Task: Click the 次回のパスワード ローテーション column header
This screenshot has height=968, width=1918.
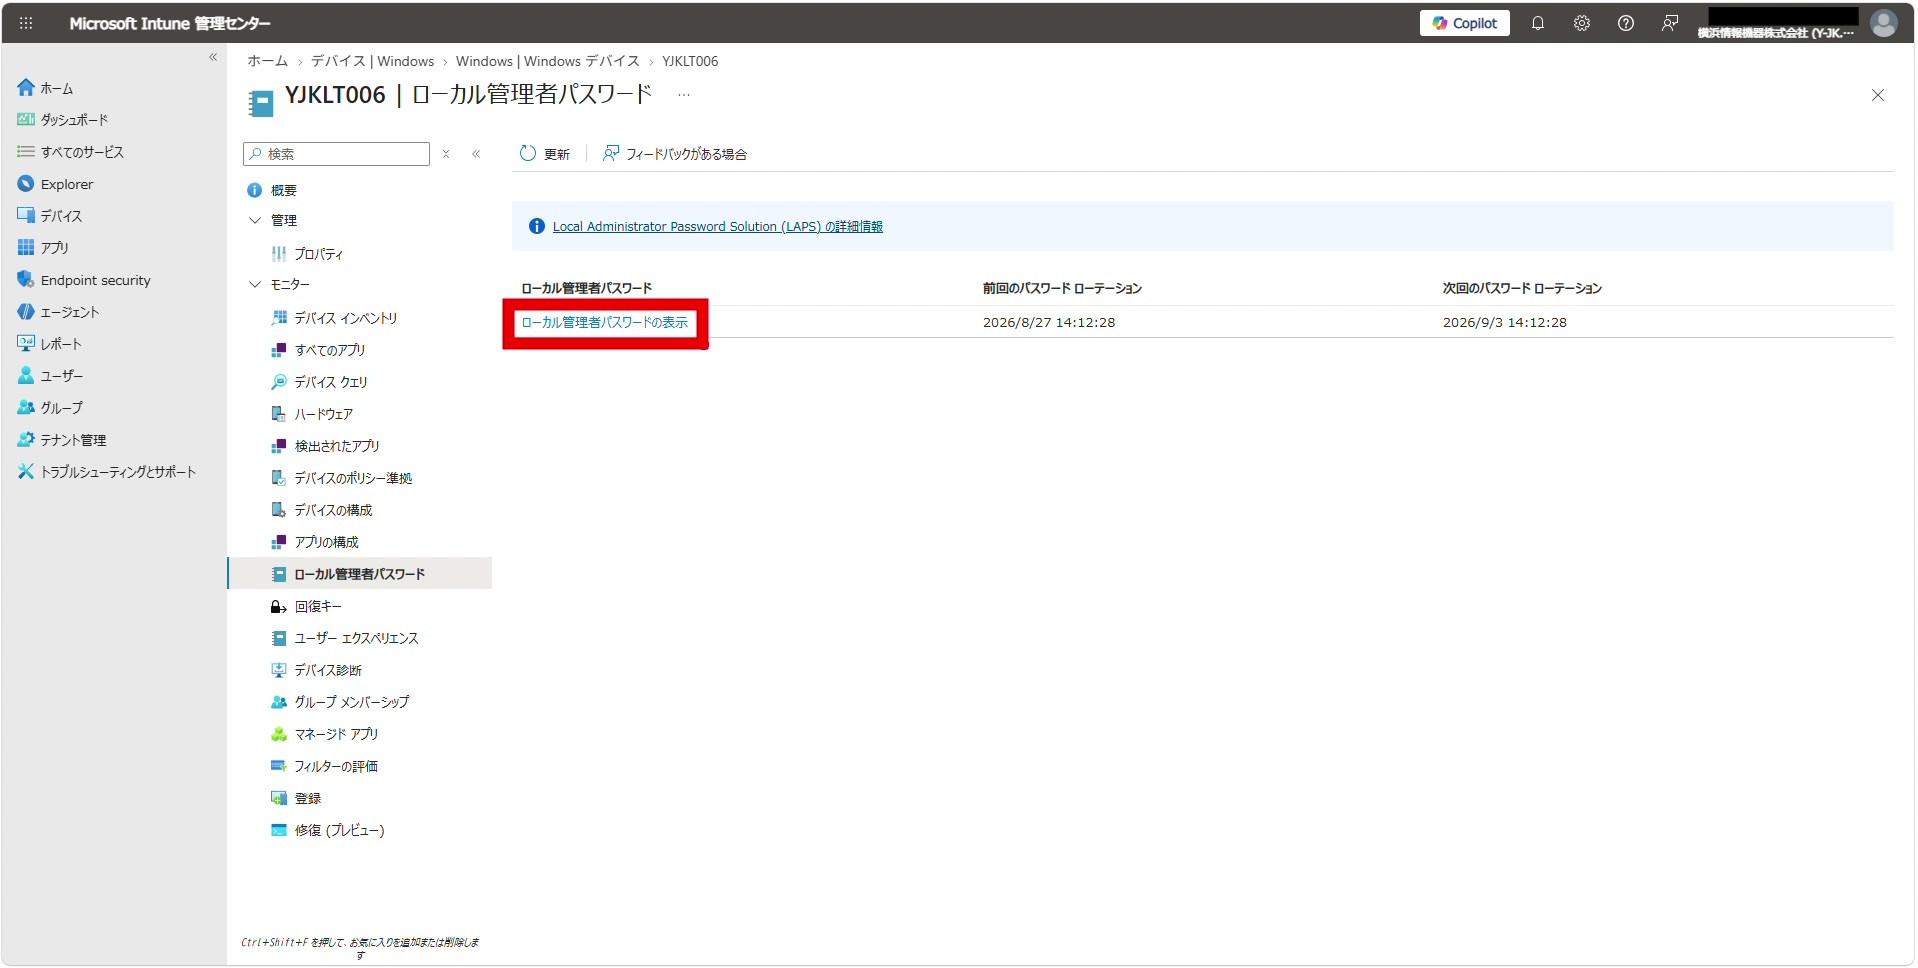Action: (x=1522, y=289)
